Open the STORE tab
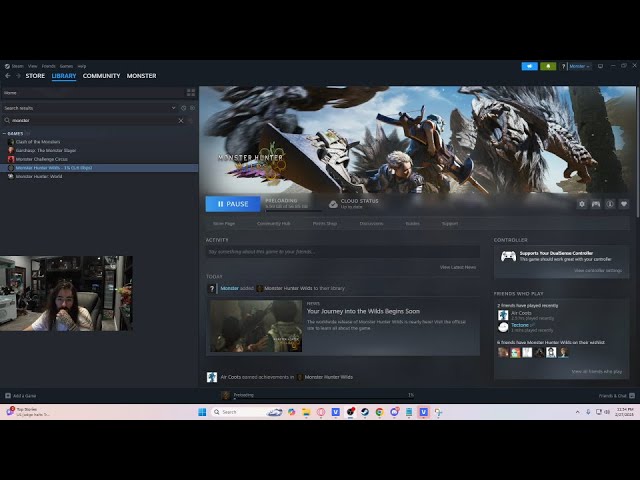 pyautogui.click(x=35, y=76)
